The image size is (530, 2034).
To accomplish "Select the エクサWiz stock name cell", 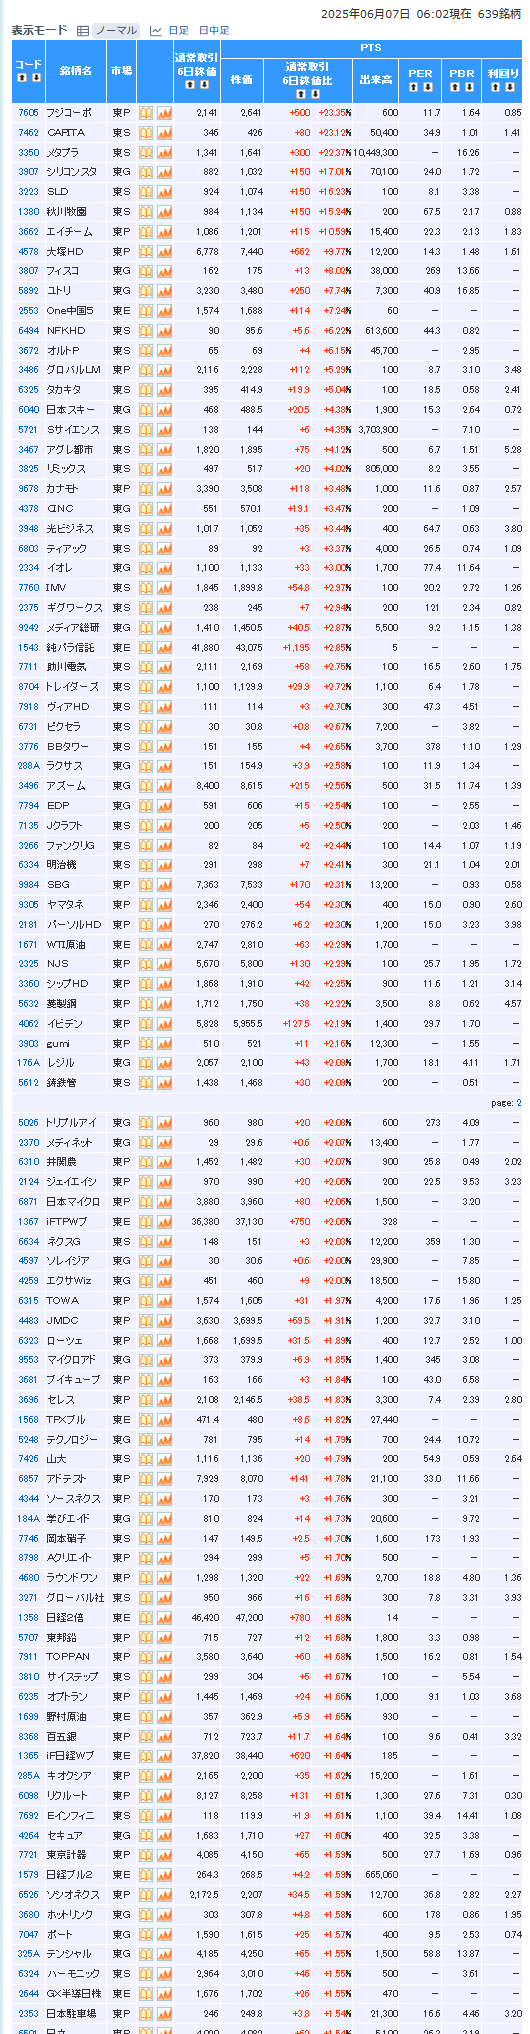I will pos(75,1281).
